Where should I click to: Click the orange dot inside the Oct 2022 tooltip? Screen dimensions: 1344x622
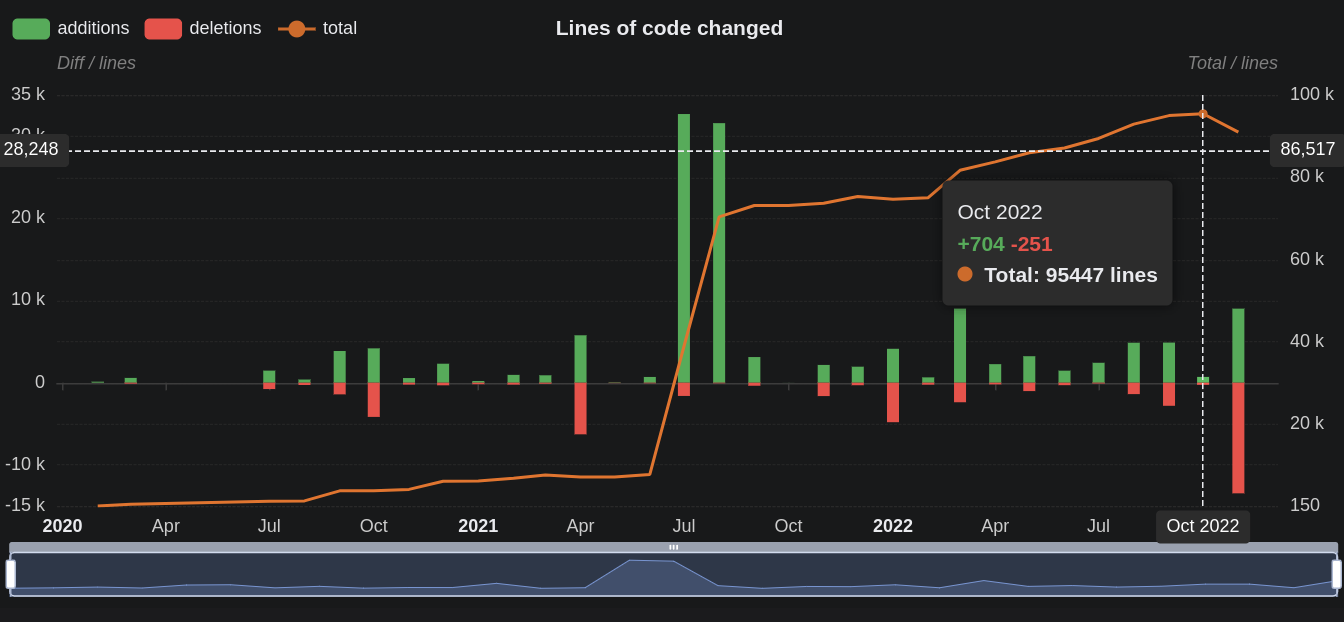pyautogui.click(x=965, y=274)
